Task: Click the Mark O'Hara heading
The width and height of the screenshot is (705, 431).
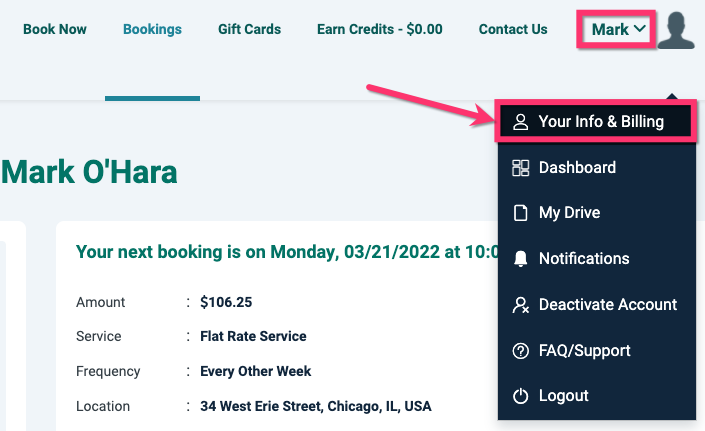Action: click(x=89, y=172)
